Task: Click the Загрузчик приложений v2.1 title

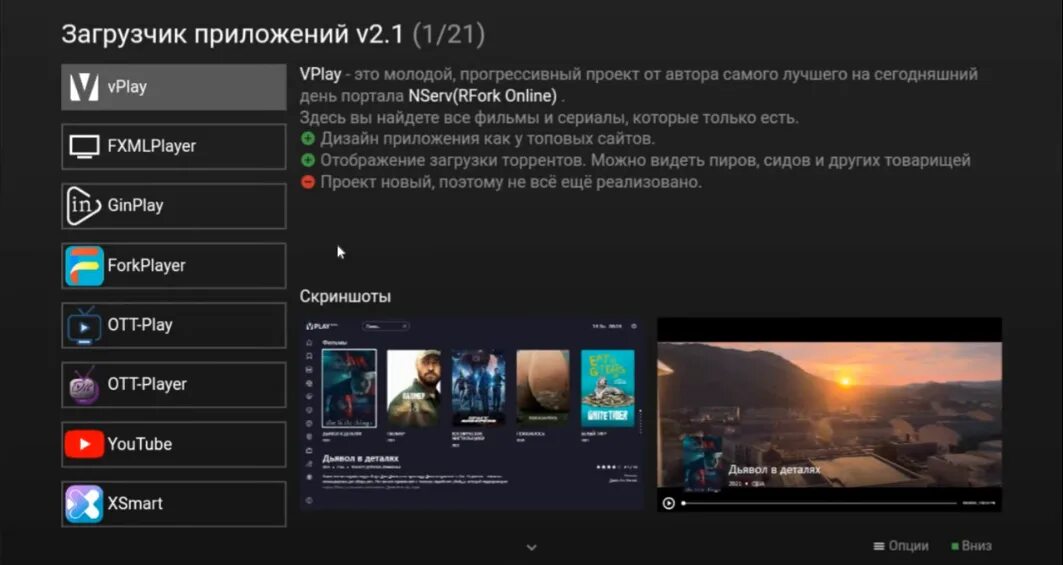Action: point(233,35)
